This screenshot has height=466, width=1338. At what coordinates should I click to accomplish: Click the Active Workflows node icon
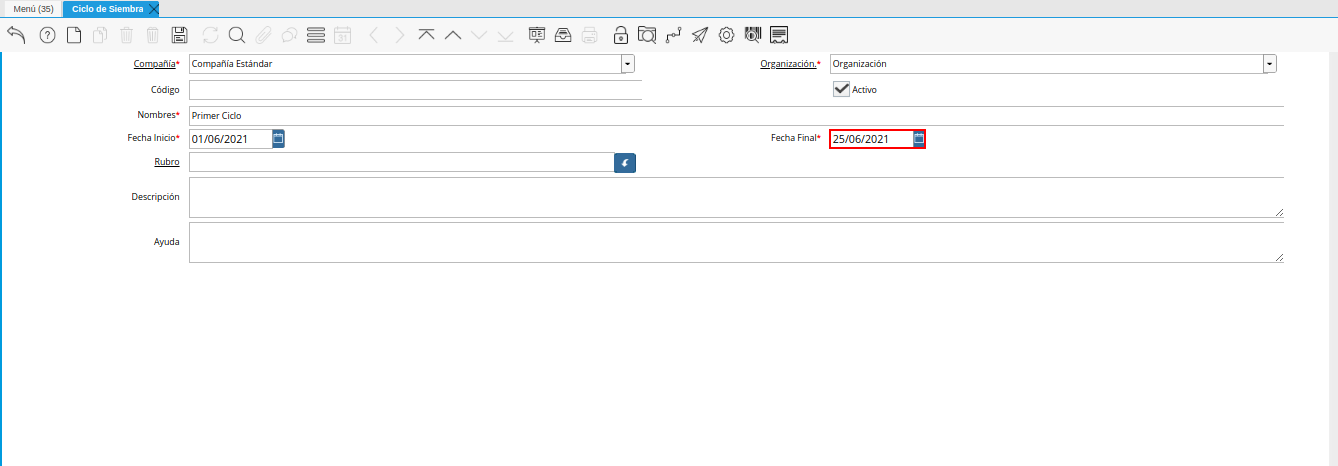[673, 35]
